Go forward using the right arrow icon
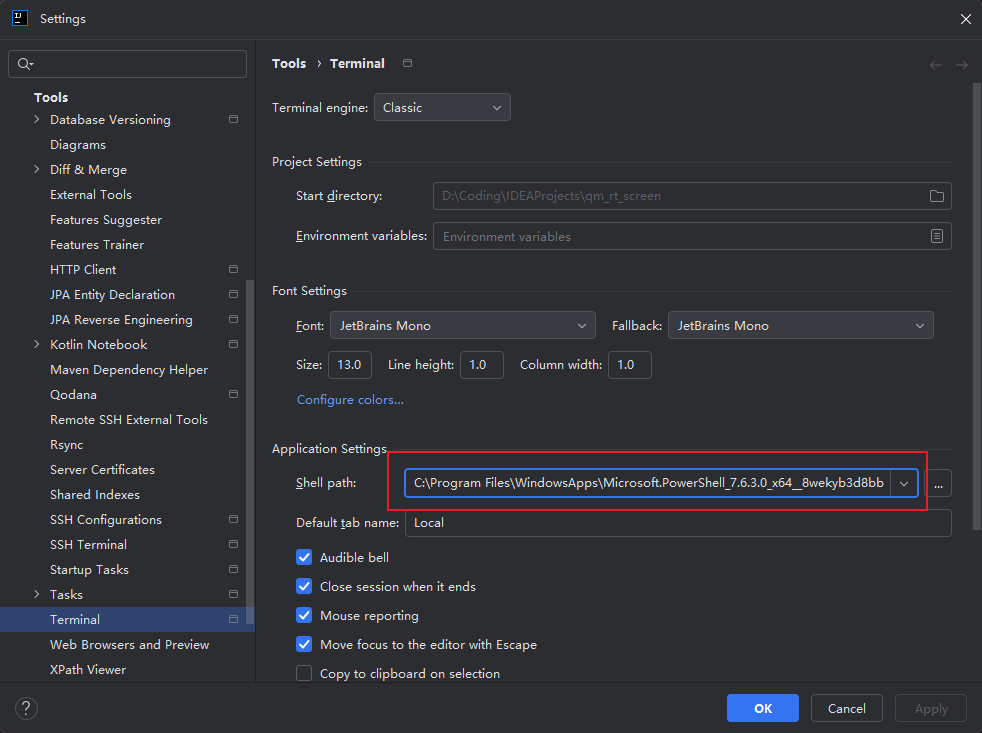 pyautogui.click(x=962, y=65)
